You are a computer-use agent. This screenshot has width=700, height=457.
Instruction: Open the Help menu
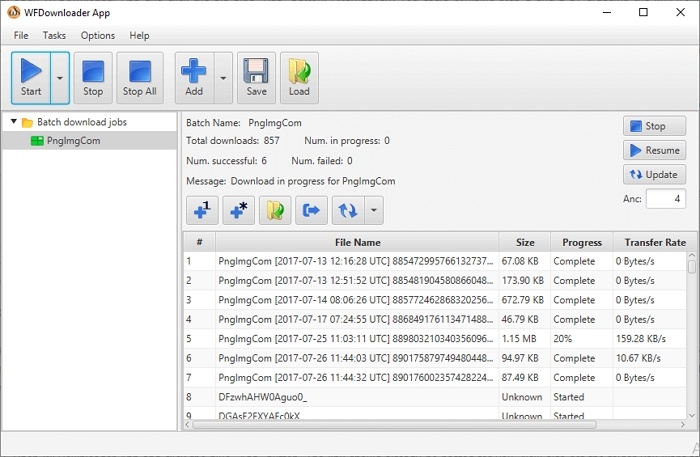click(x=139, y=35)
